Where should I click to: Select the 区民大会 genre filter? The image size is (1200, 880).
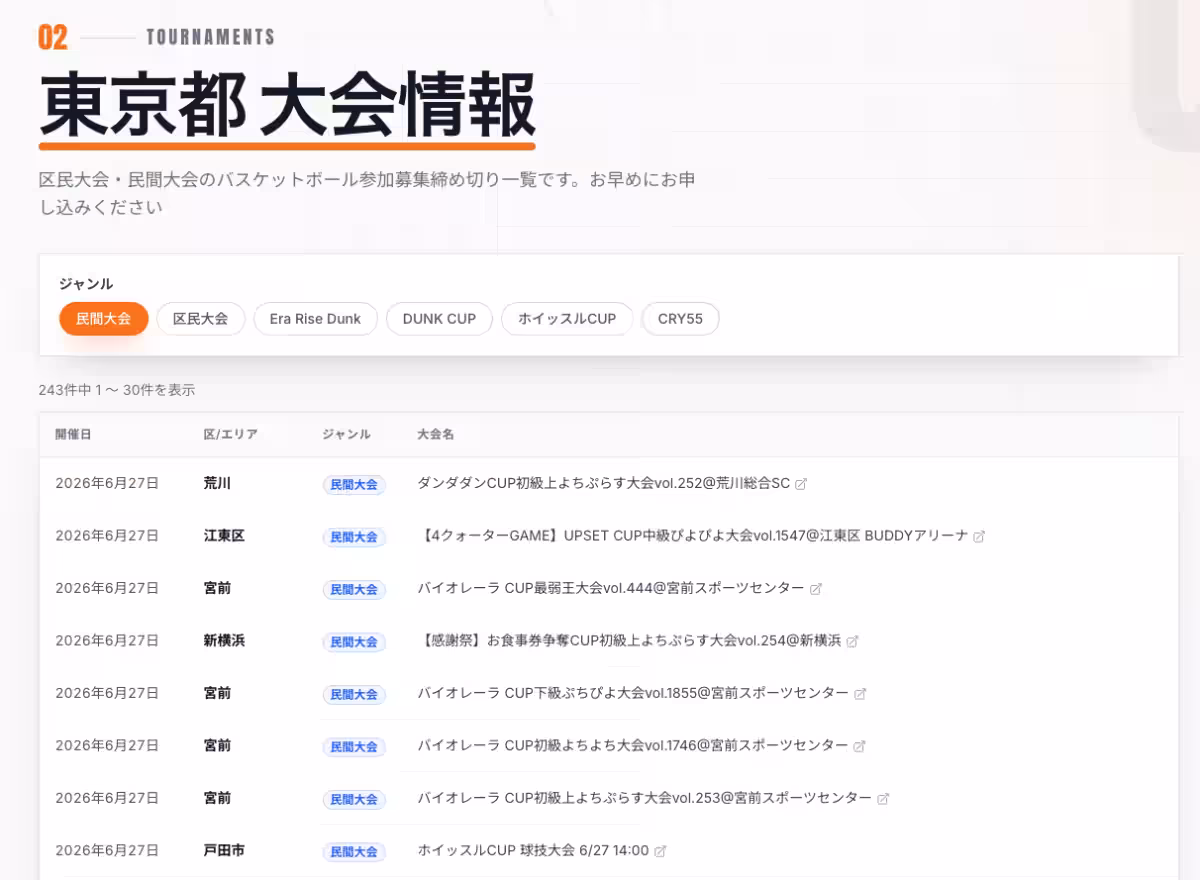201,319
